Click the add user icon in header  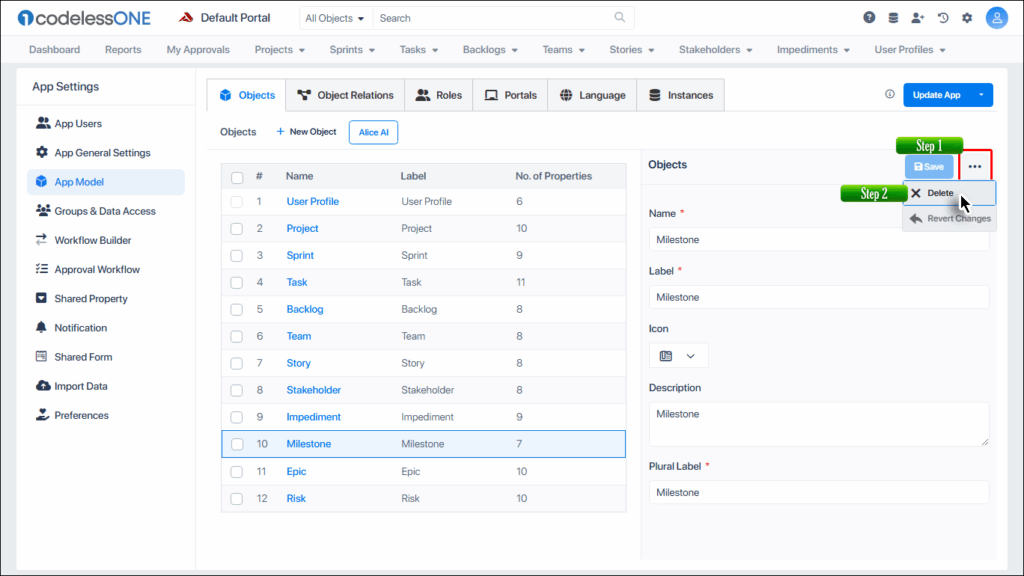point(918,18)
